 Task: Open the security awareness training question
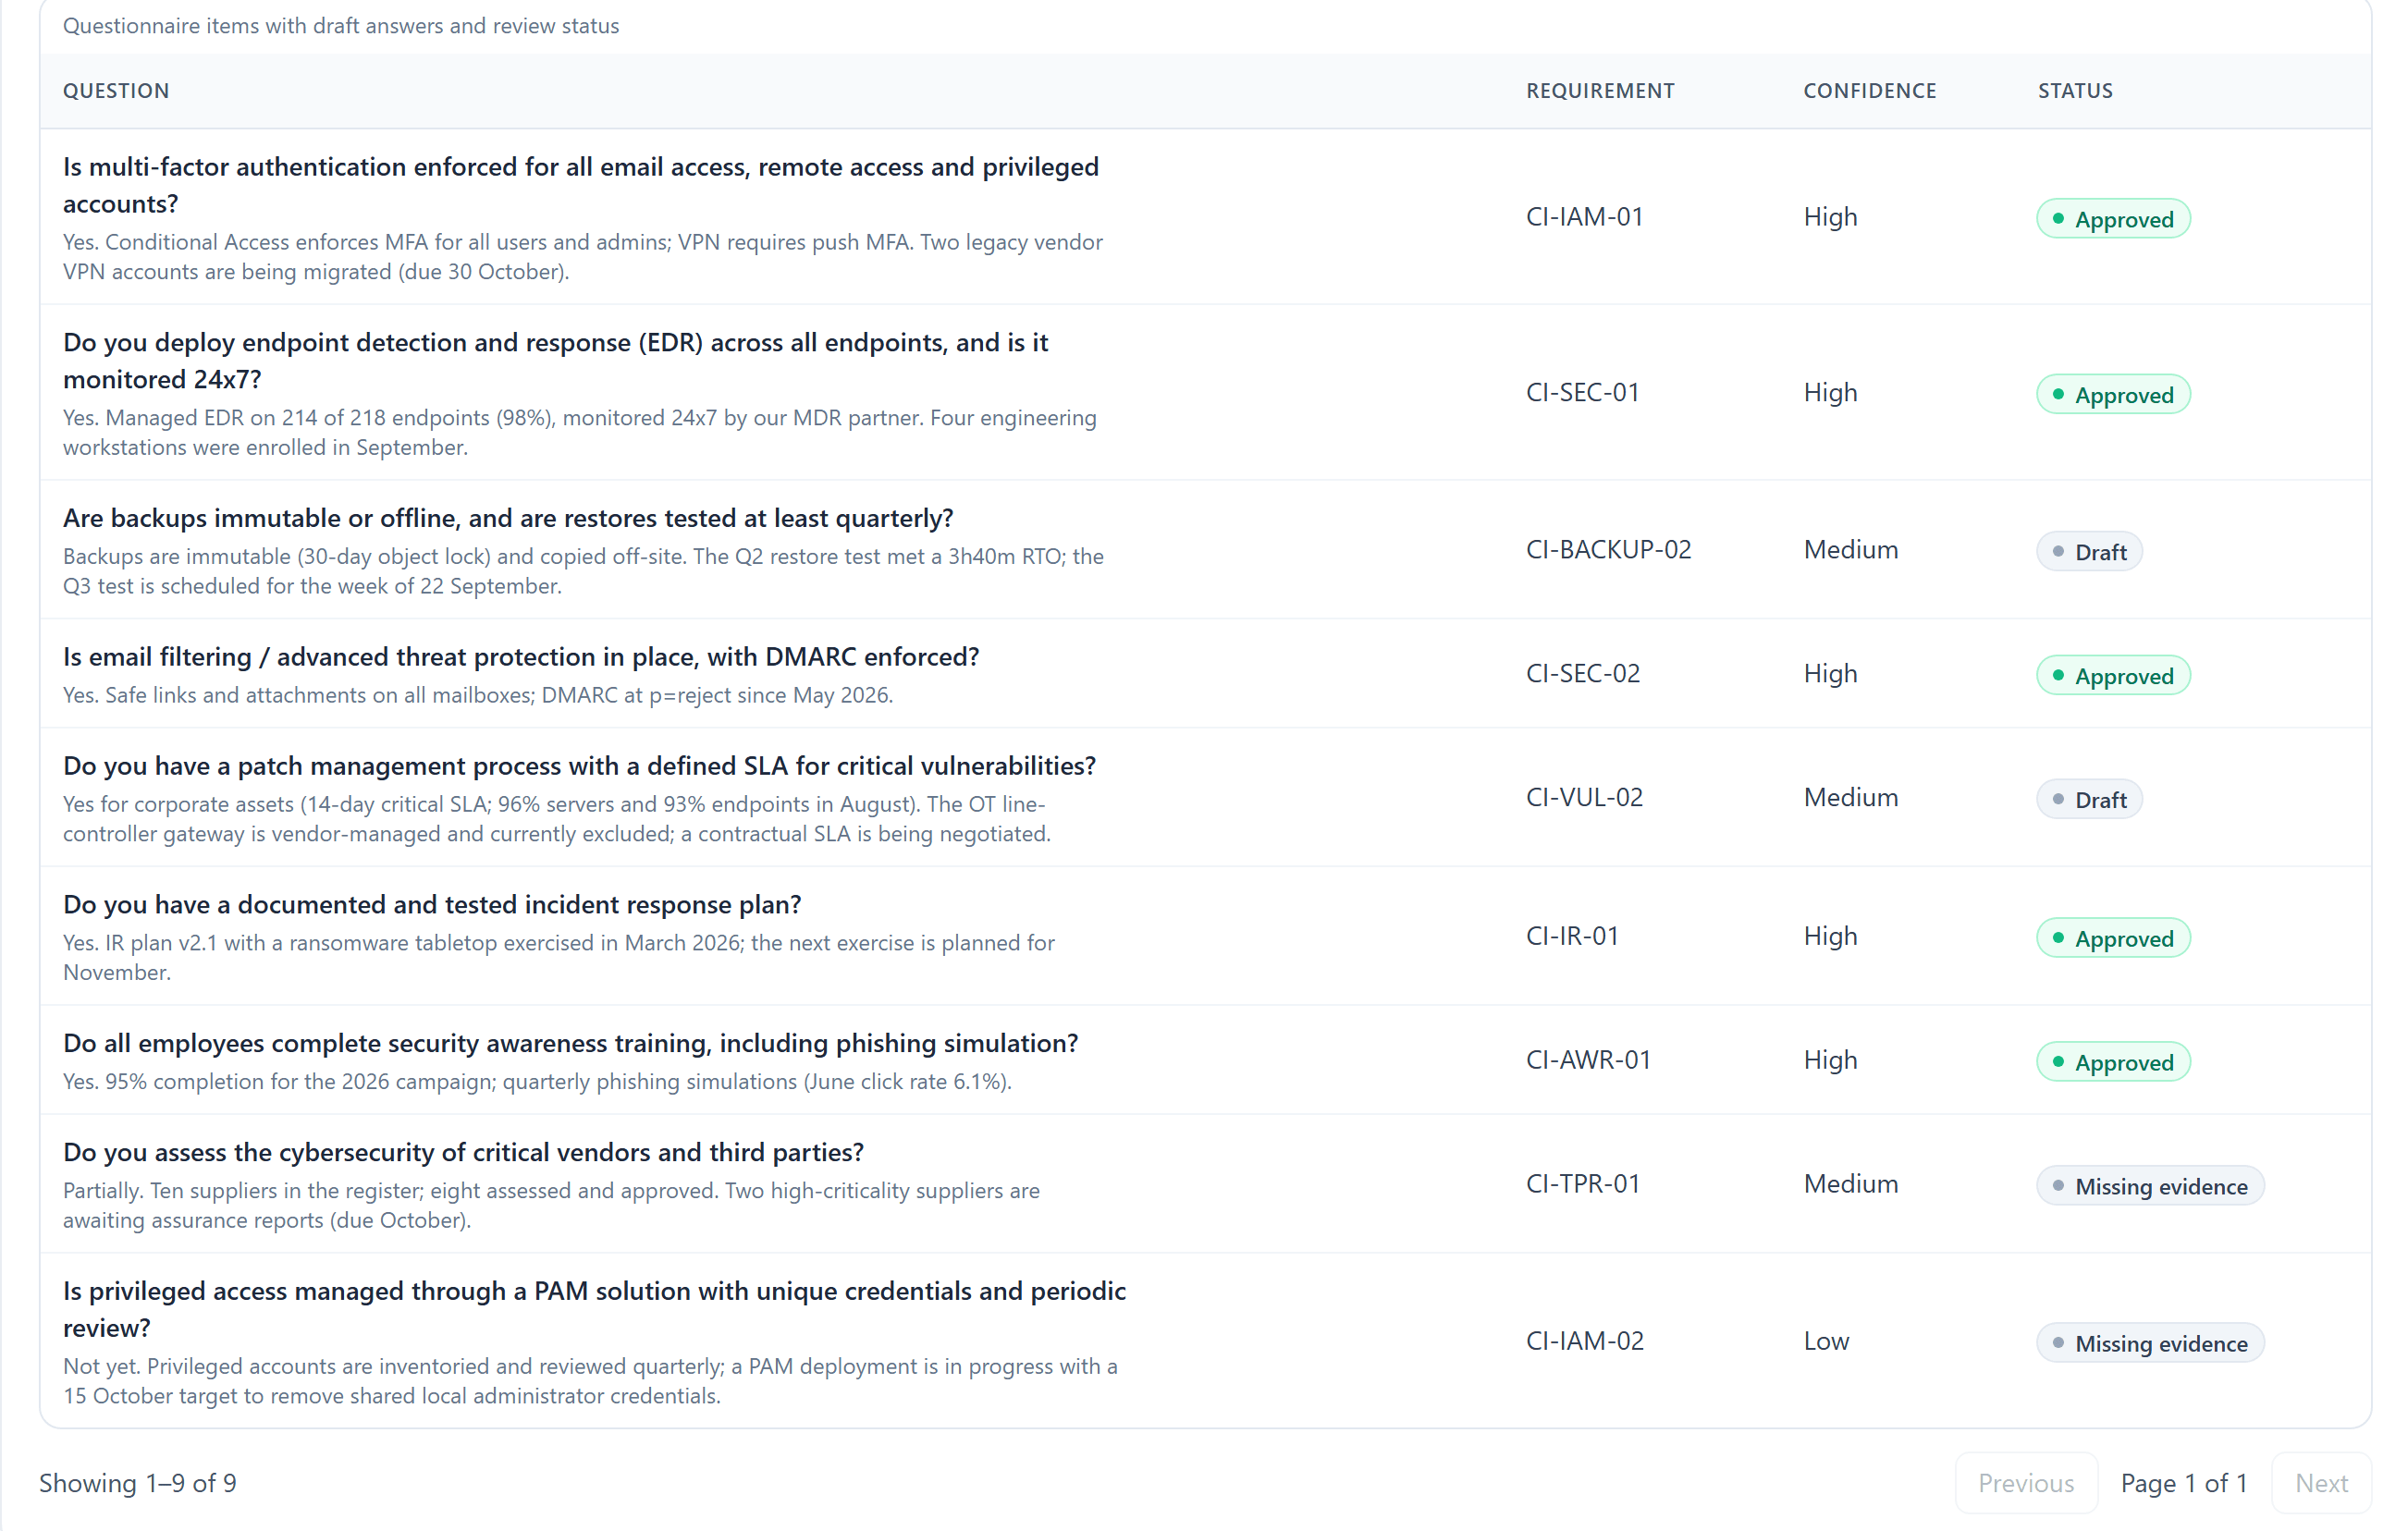[x=570, y=1044]
